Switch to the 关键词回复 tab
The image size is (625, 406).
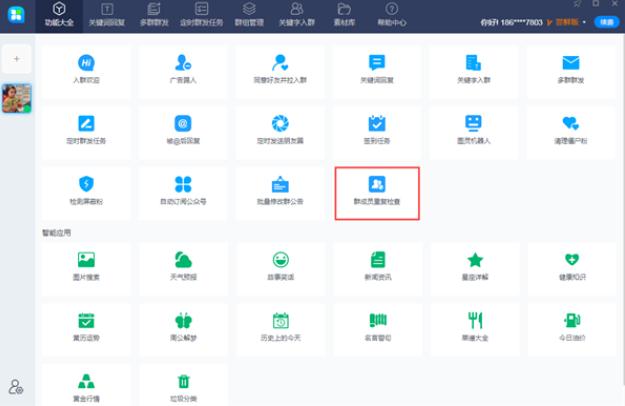coord(107,14)
